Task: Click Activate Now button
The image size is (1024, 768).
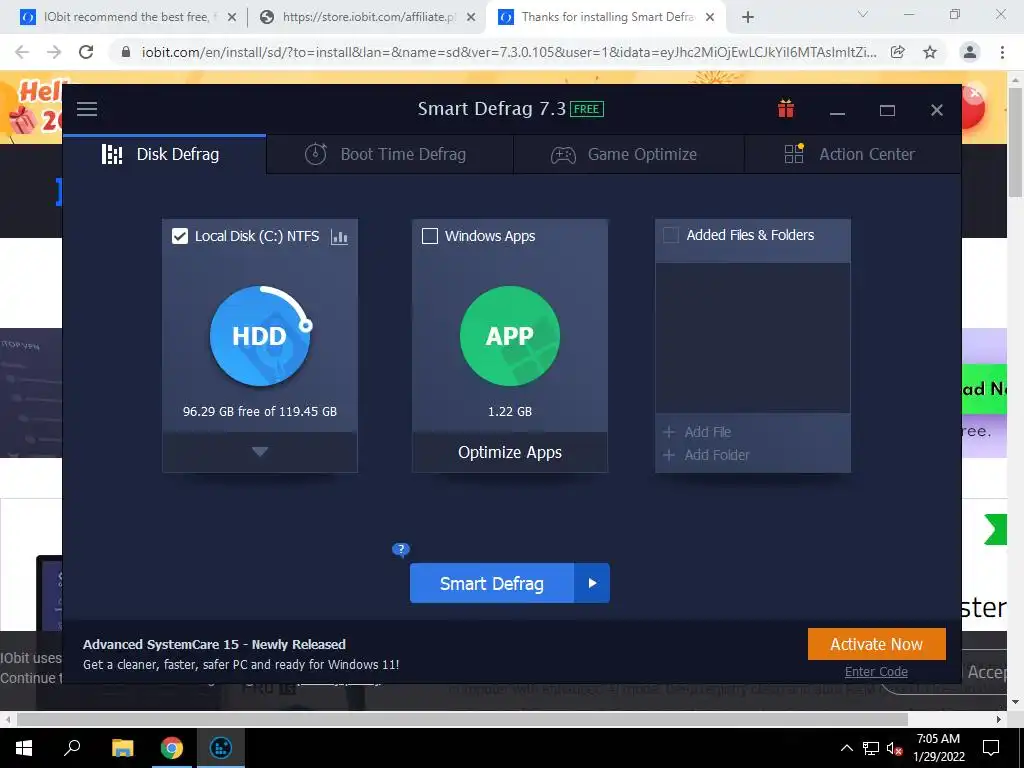Action: [x=876, y=644]
